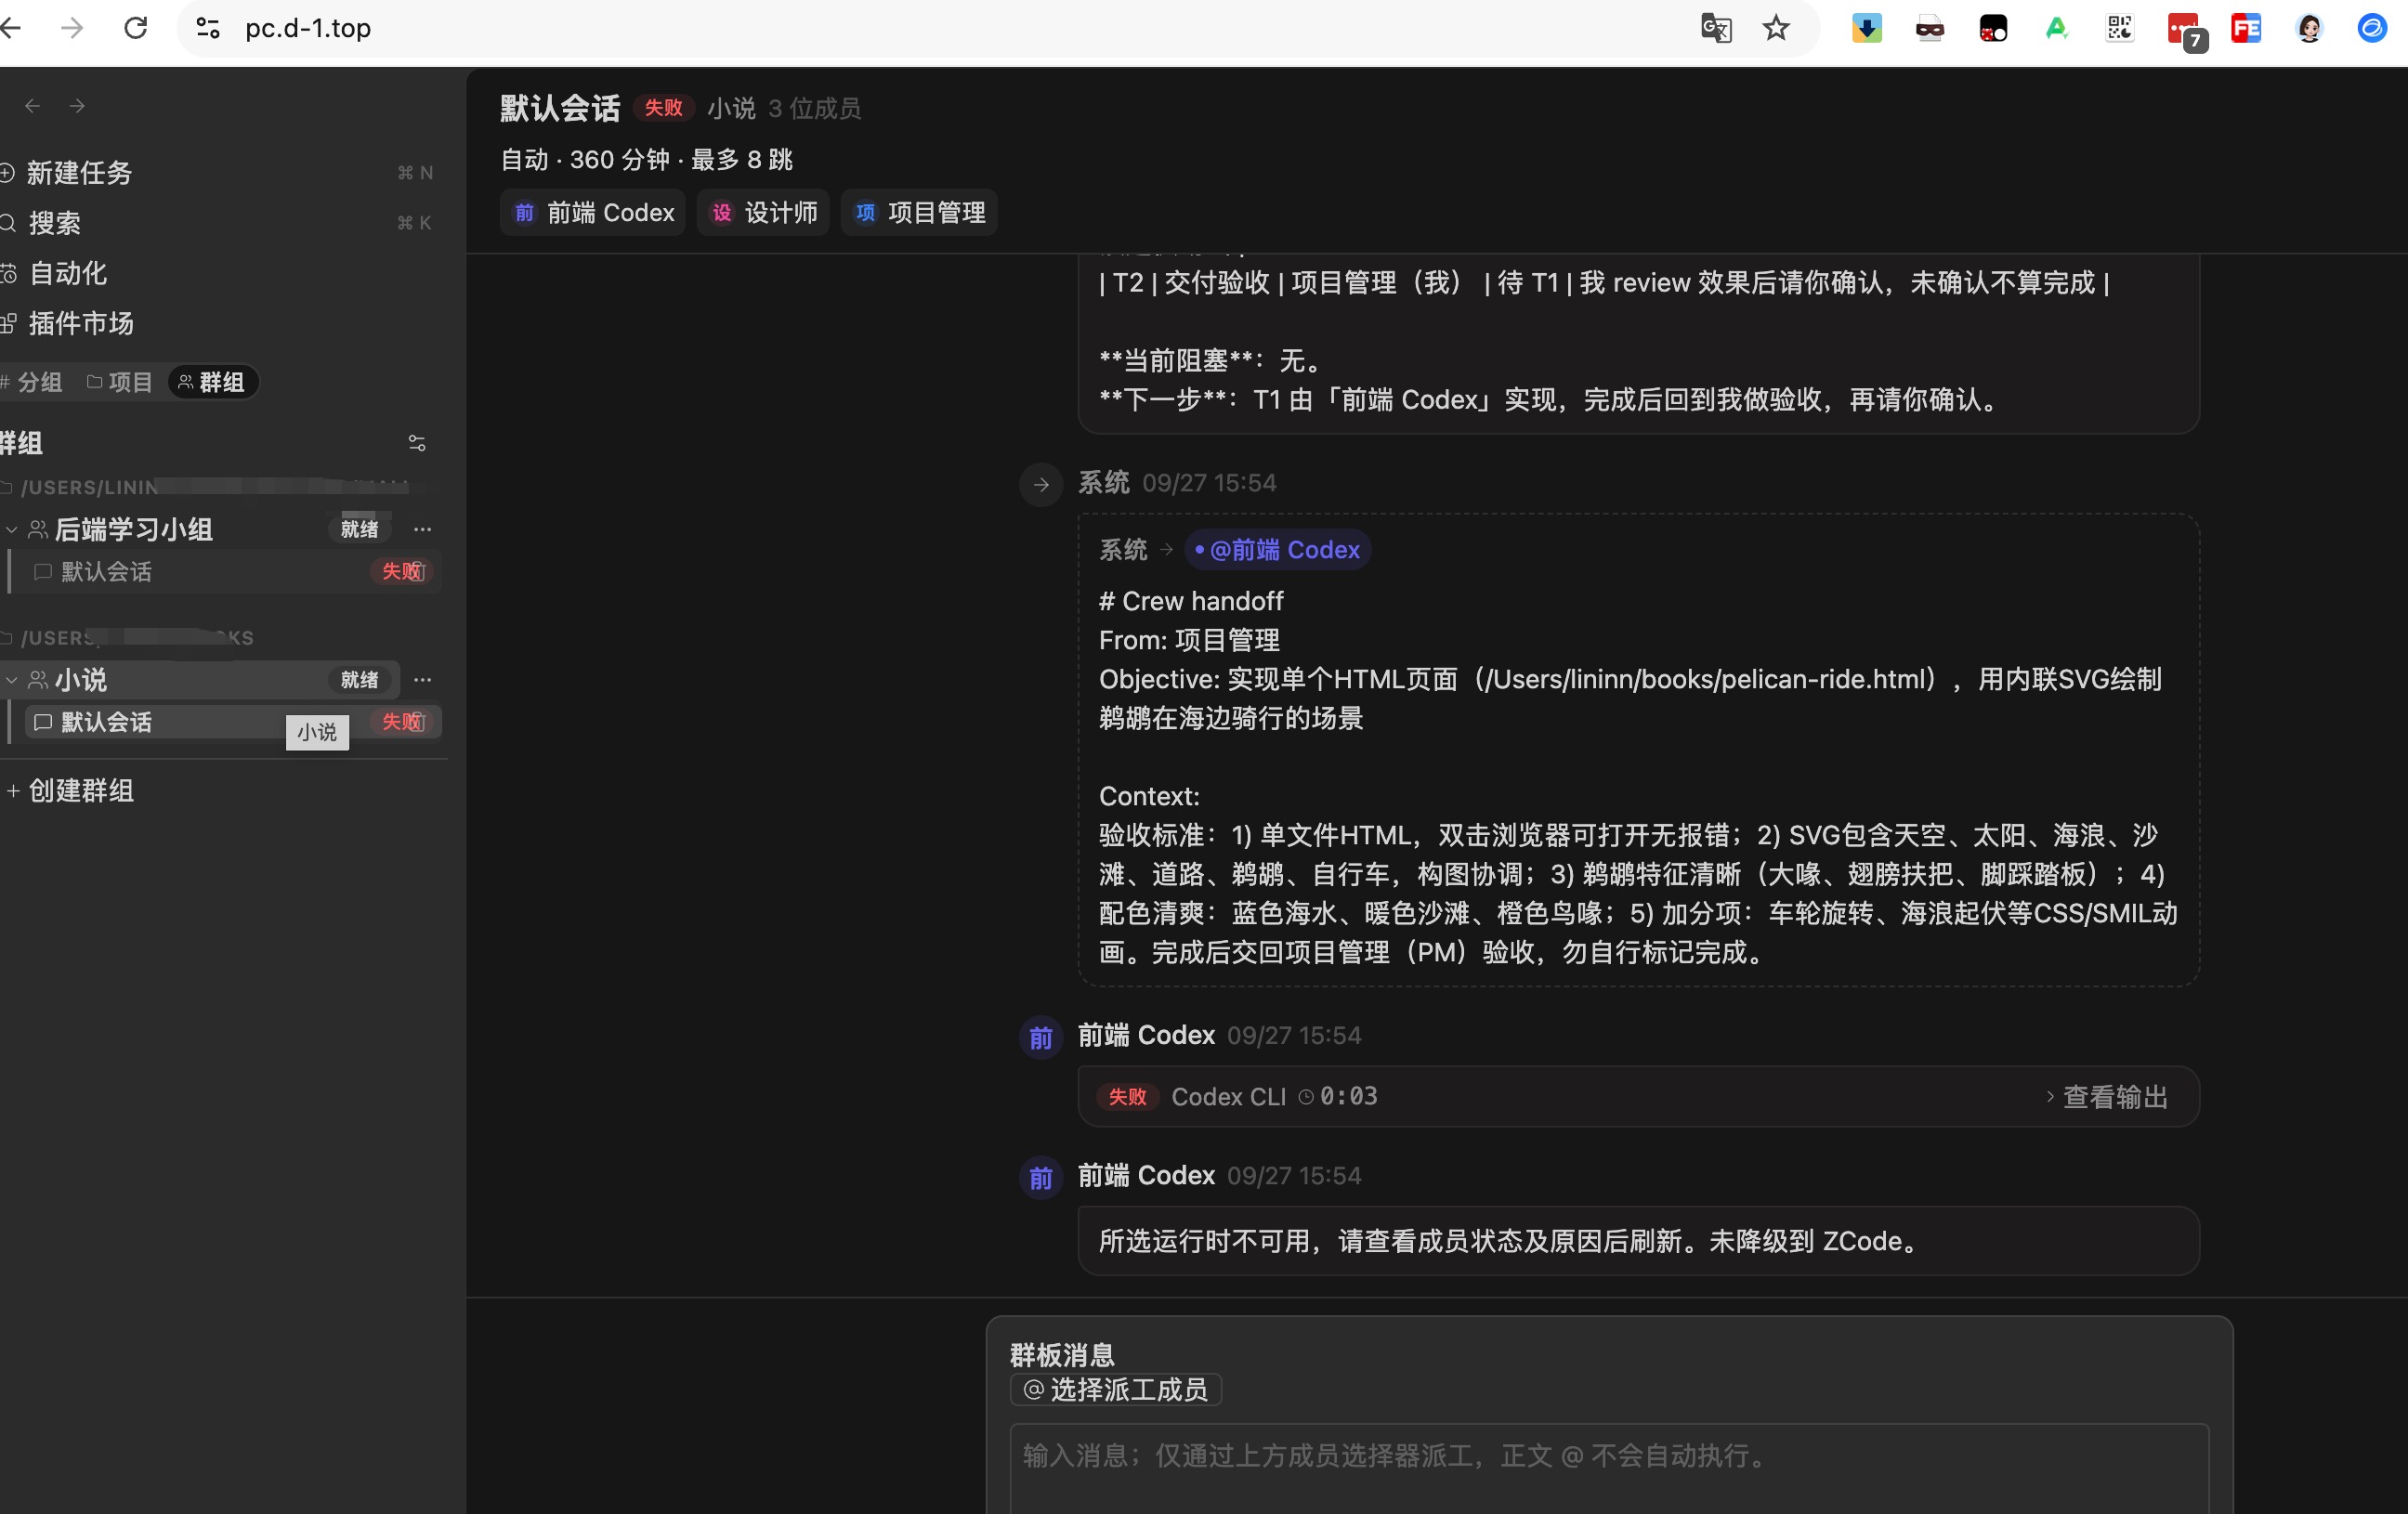Click the app's forward navigation arrow in sidebar
The height and width of the screenshot is (1514, 2408).
point(77,106)
